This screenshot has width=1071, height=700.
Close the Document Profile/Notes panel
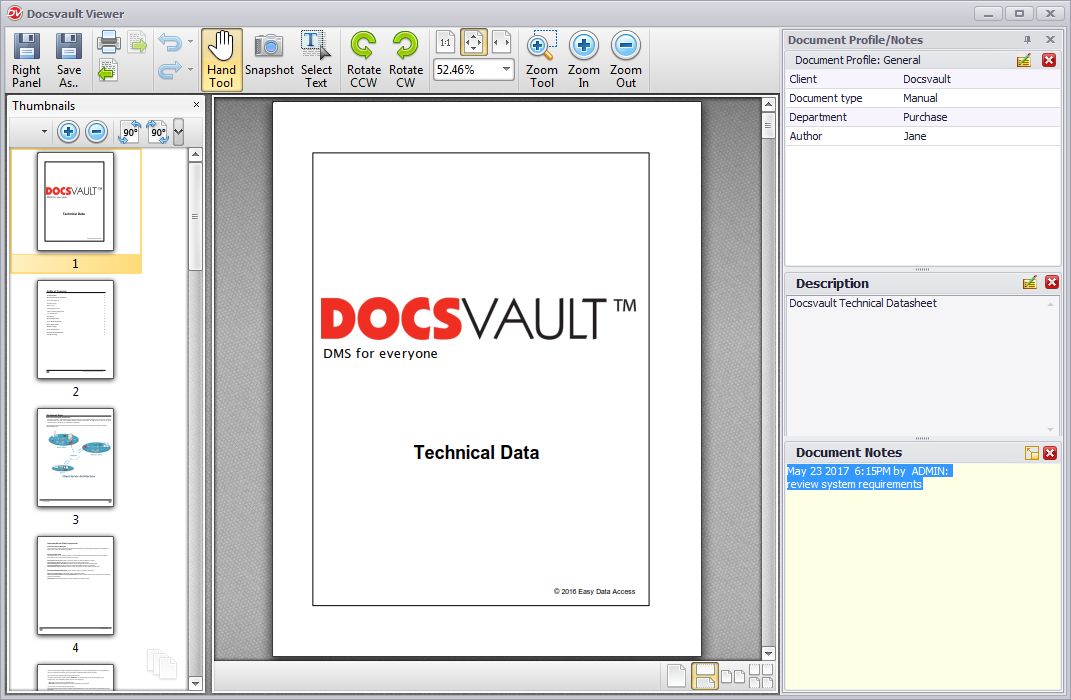pos(1051,40)
